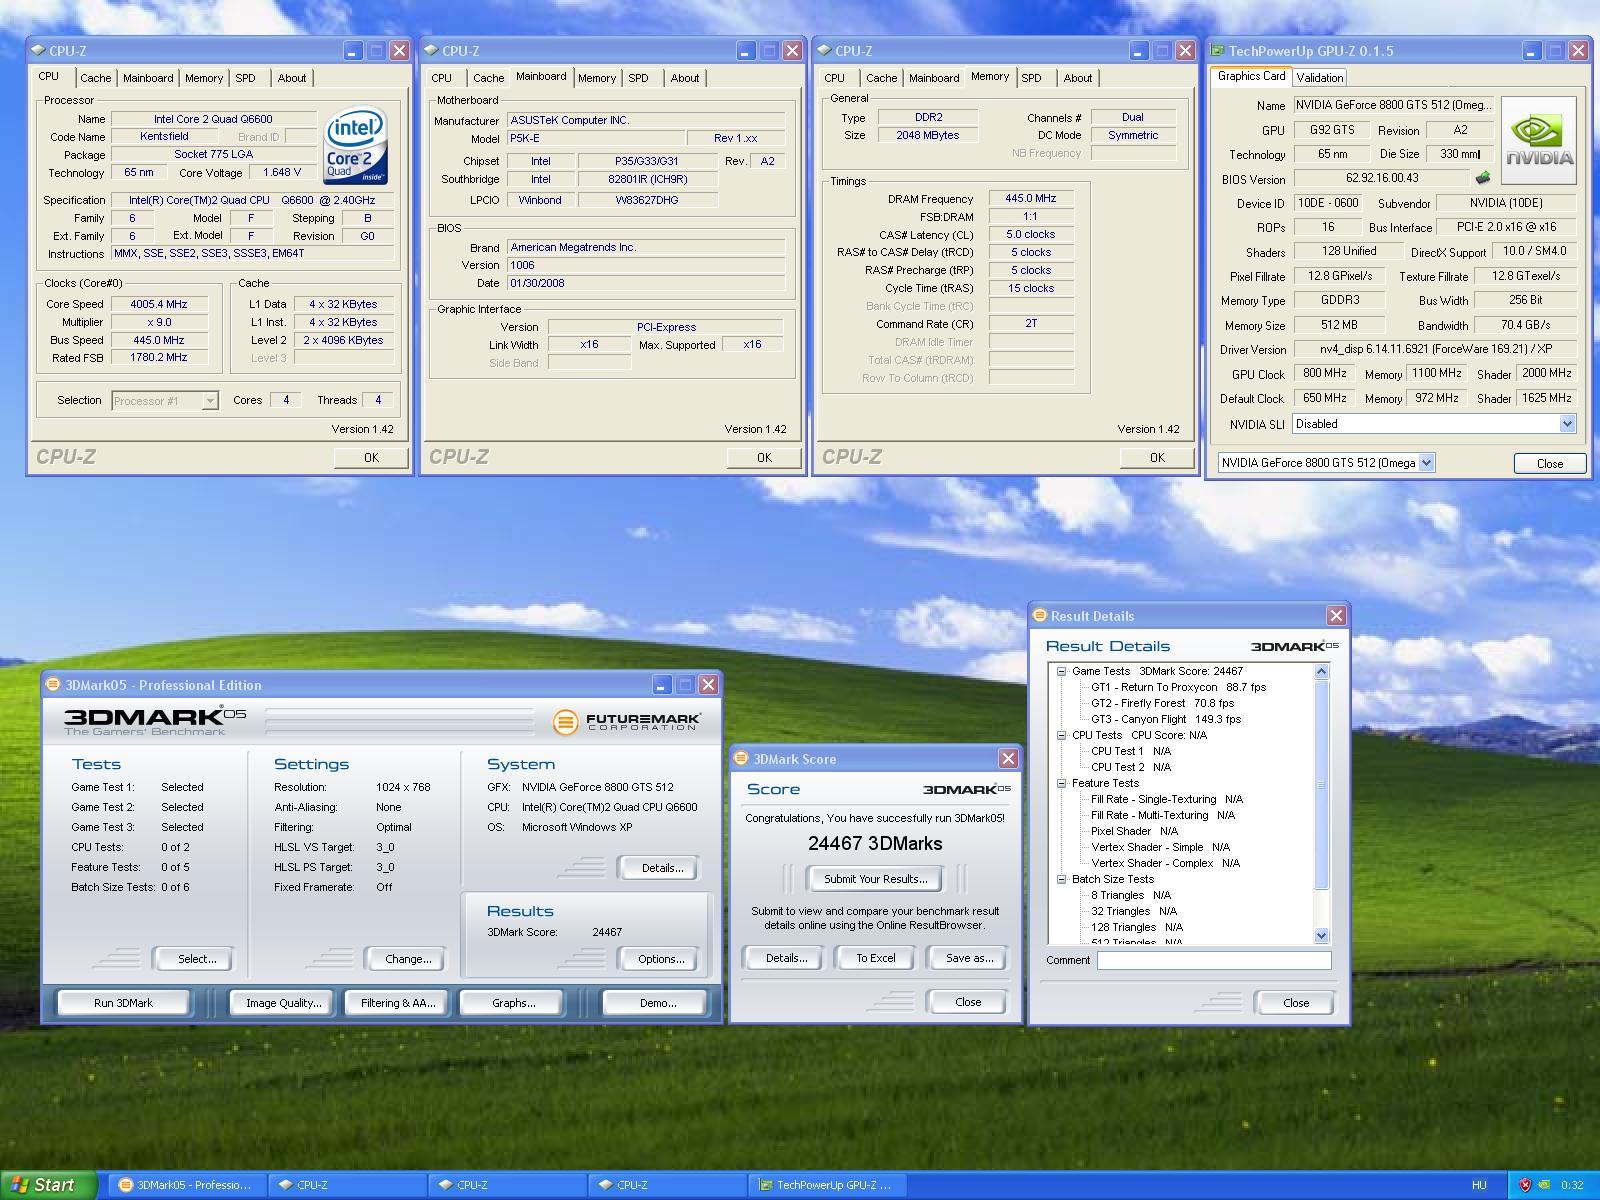This screenshot has height=1200, width=1600.
Task: Open About tab in the Memory CPU-Z window
Action: (1078, 78)
